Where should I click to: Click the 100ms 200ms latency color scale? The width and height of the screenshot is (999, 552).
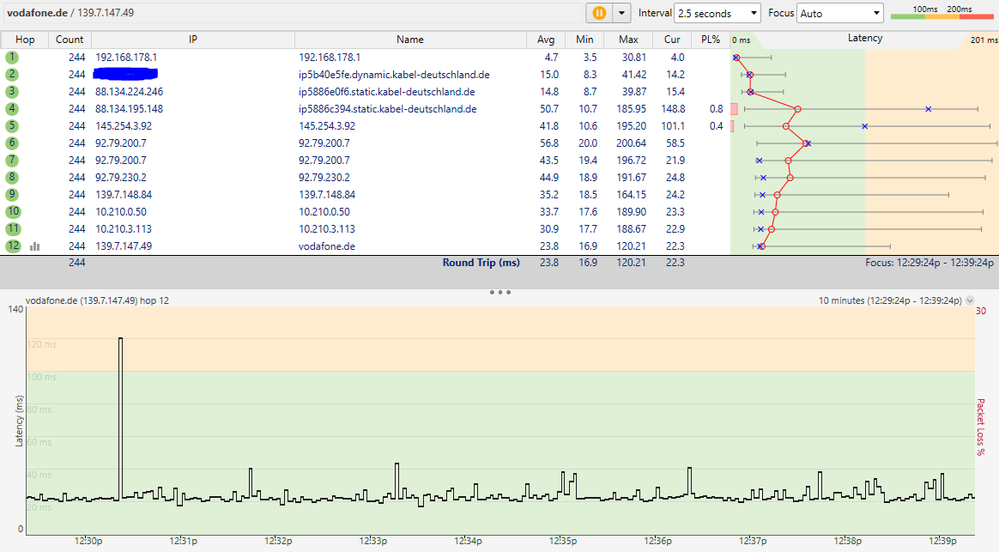pyautogui.click(x=942, y=12)
